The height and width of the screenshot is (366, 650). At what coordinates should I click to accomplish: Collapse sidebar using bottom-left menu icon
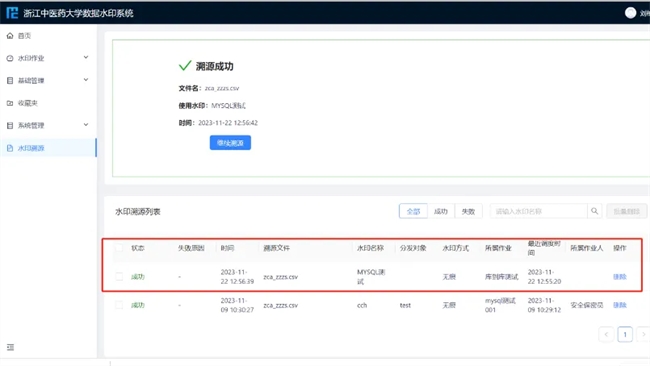coord(10,347)
